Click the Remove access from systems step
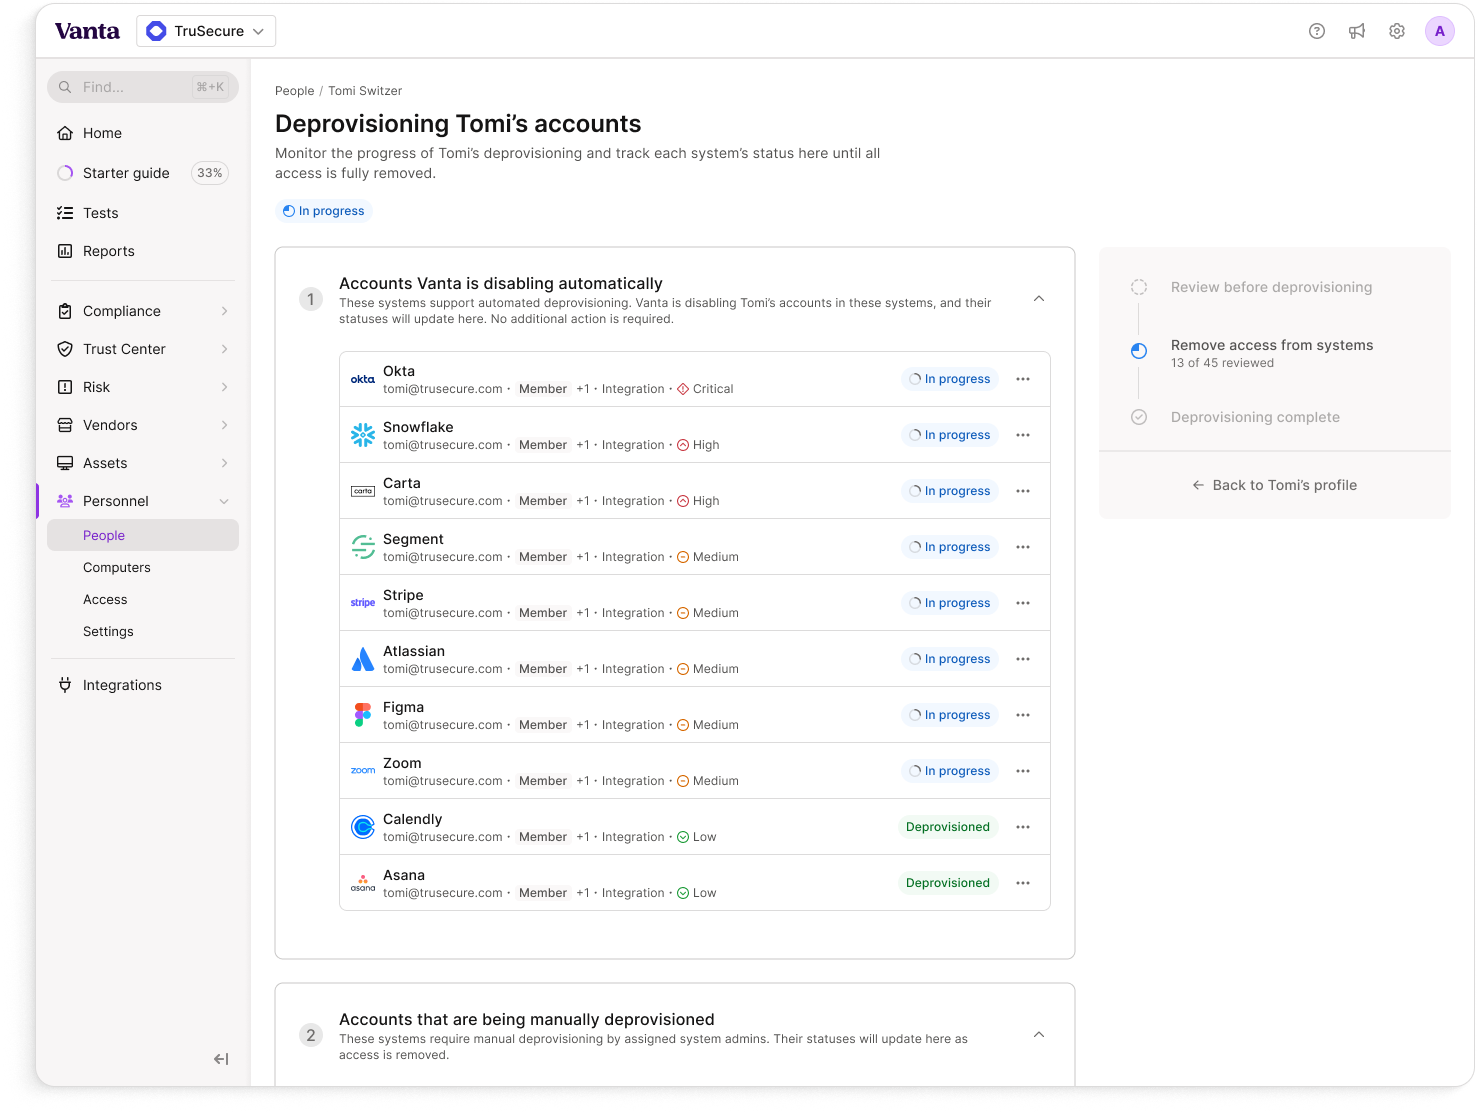1477x1113 pixels. point(1272,345)
